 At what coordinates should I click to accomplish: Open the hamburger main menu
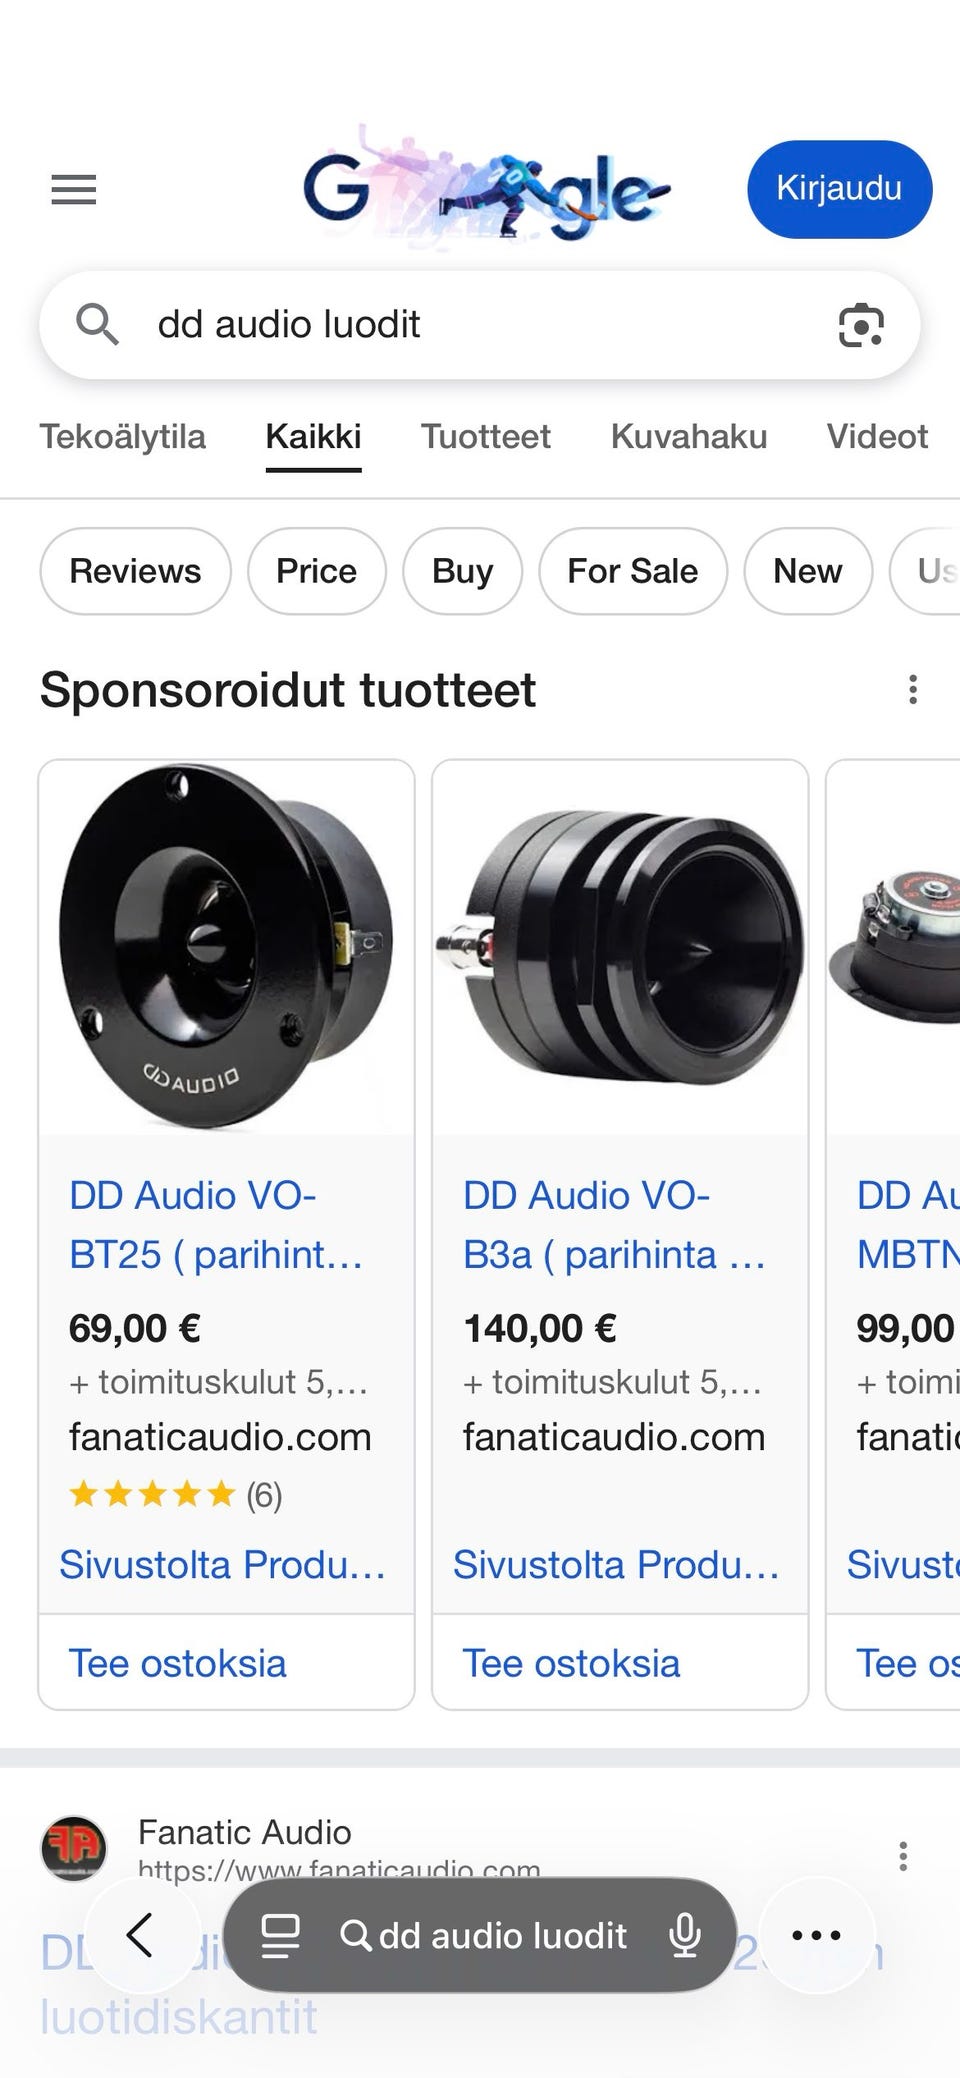click(x=73, y=189)
